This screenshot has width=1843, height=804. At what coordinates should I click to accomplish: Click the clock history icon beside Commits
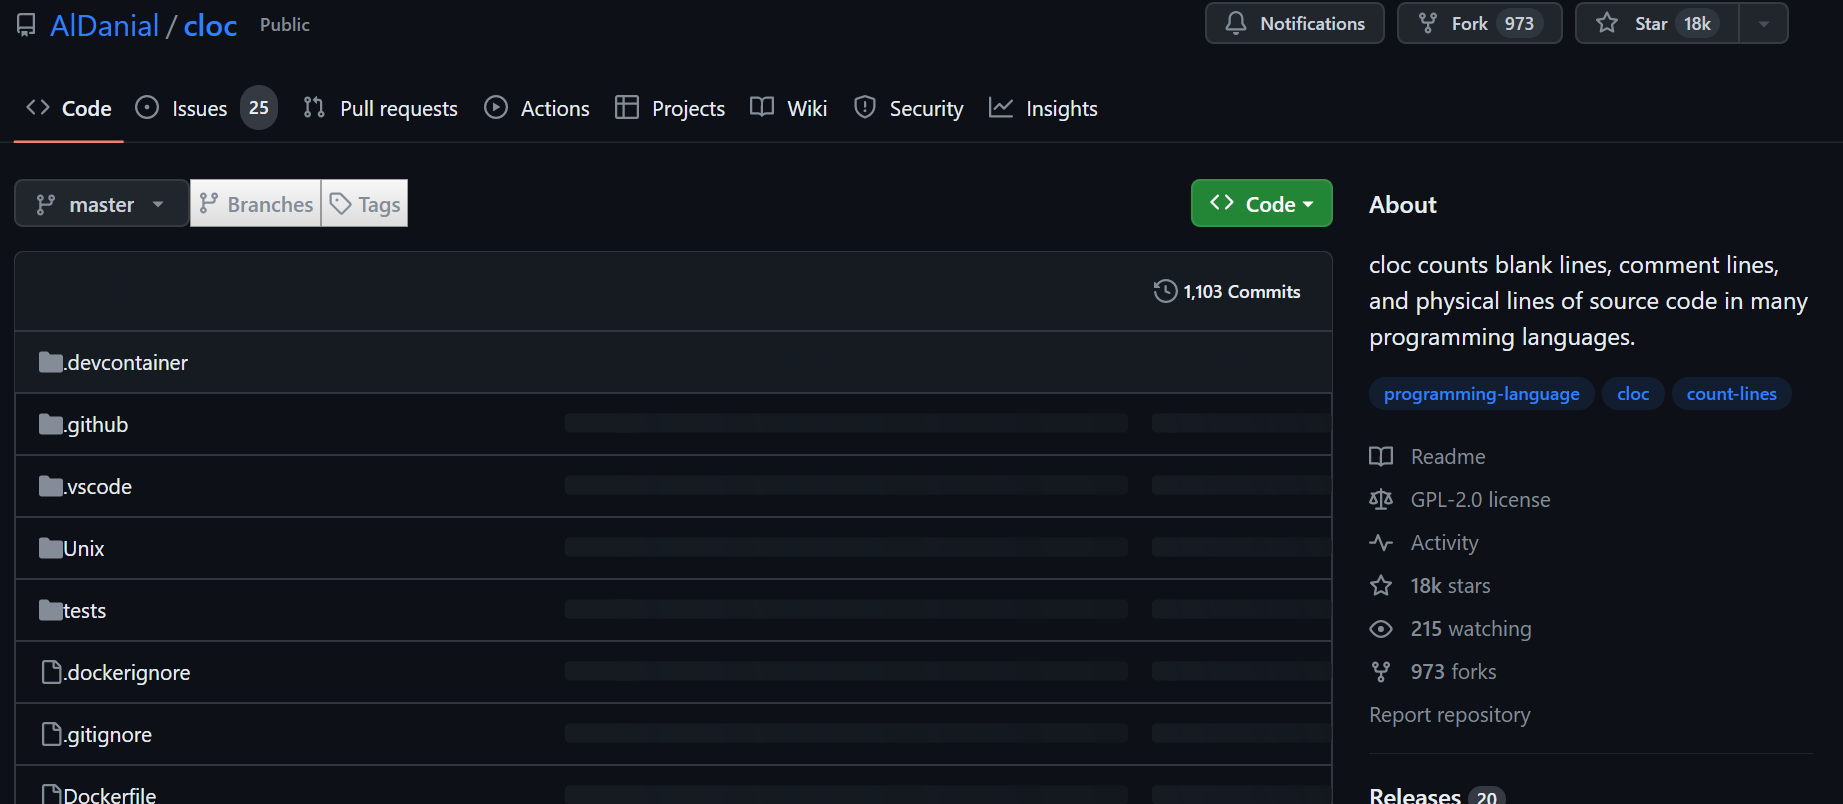click(x=1165, y=292)
